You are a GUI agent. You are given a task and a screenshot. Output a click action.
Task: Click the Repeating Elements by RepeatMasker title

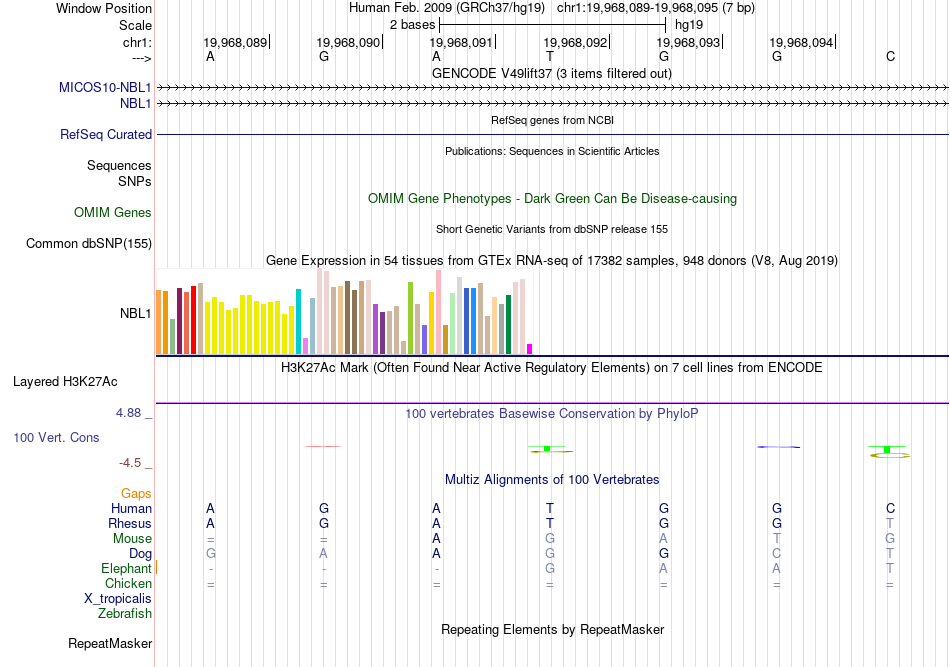point(553,629)
